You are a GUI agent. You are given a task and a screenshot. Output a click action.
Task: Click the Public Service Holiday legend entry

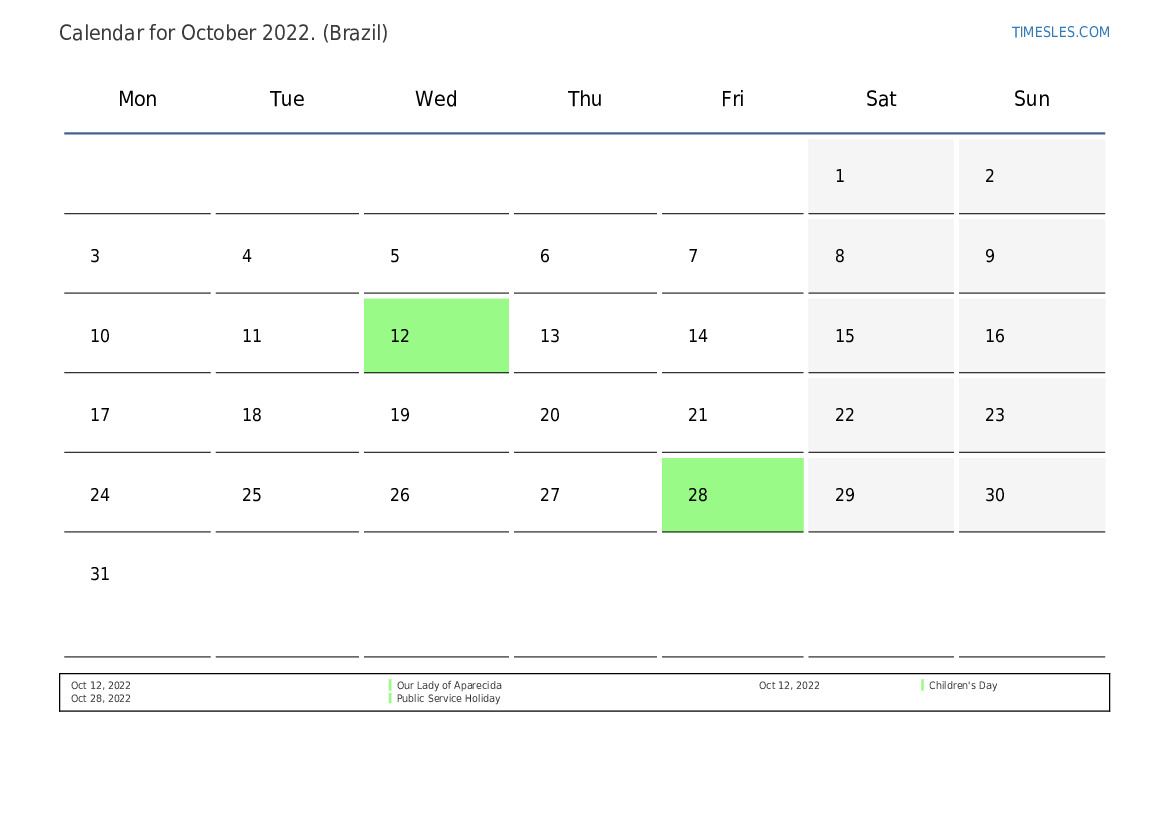click(448, 699)
